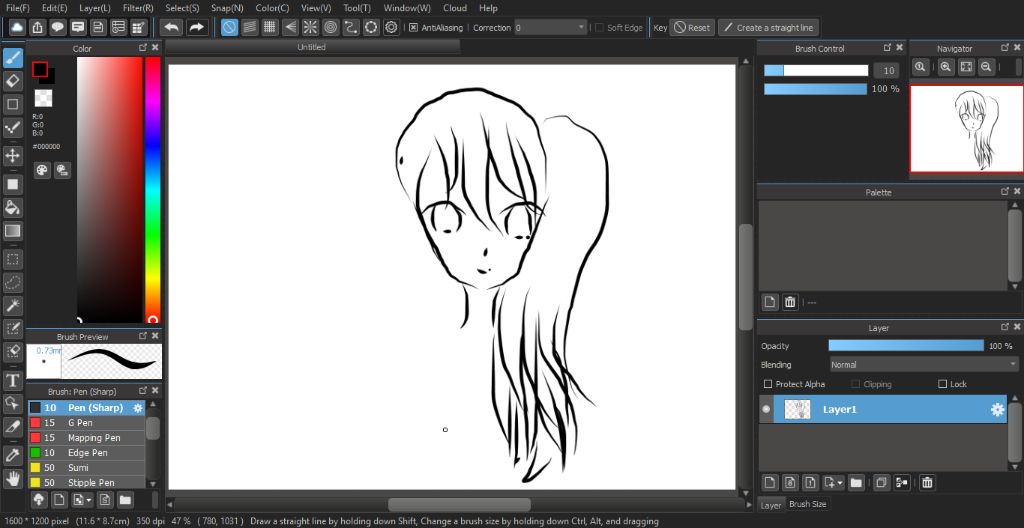The height and width of the screenshot is (528, 1024).
Task: Click the Undo arrow in toolbar
Action: pos(172,27)
